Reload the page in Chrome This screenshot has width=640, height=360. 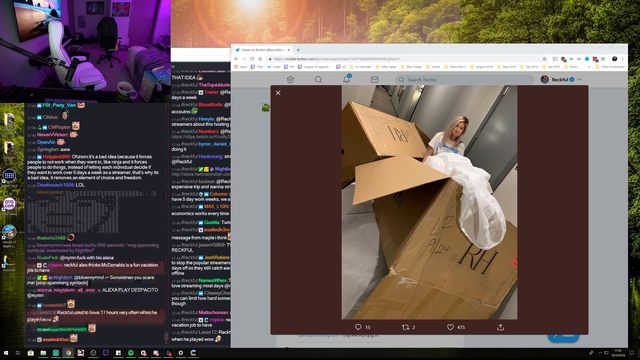252,59
